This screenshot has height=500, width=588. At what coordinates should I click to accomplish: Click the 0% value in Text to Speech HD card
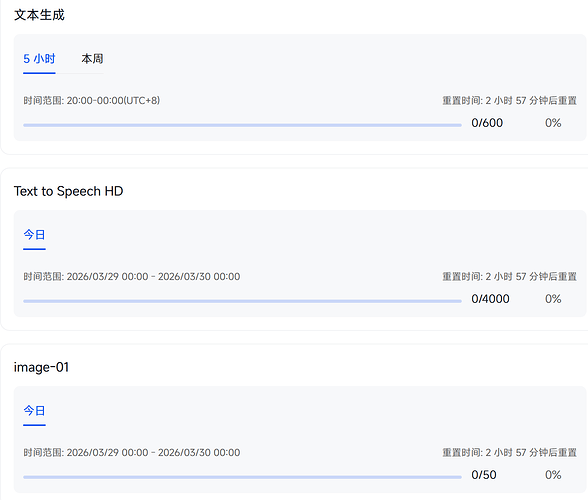(x=553, y=299)
